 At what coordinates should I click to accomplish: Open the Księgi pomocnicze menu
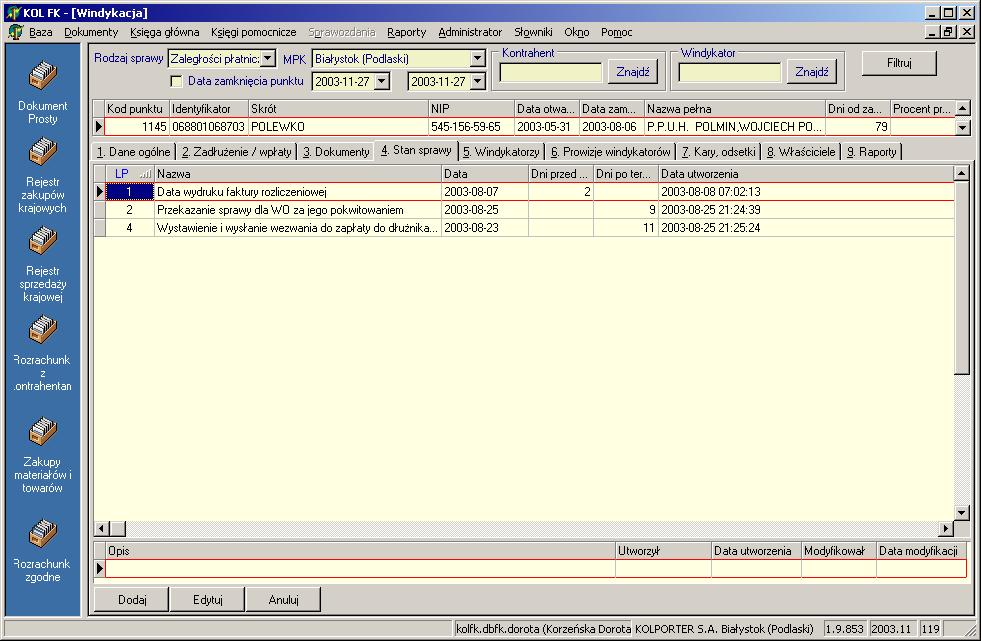[253, 32]
